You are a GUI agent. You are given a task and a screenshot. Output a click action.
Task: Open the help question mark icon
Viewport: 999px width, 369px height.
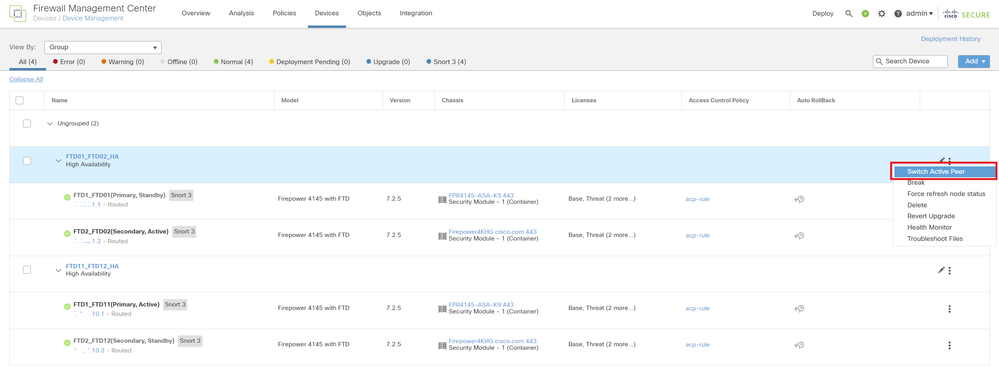[898, 13]
